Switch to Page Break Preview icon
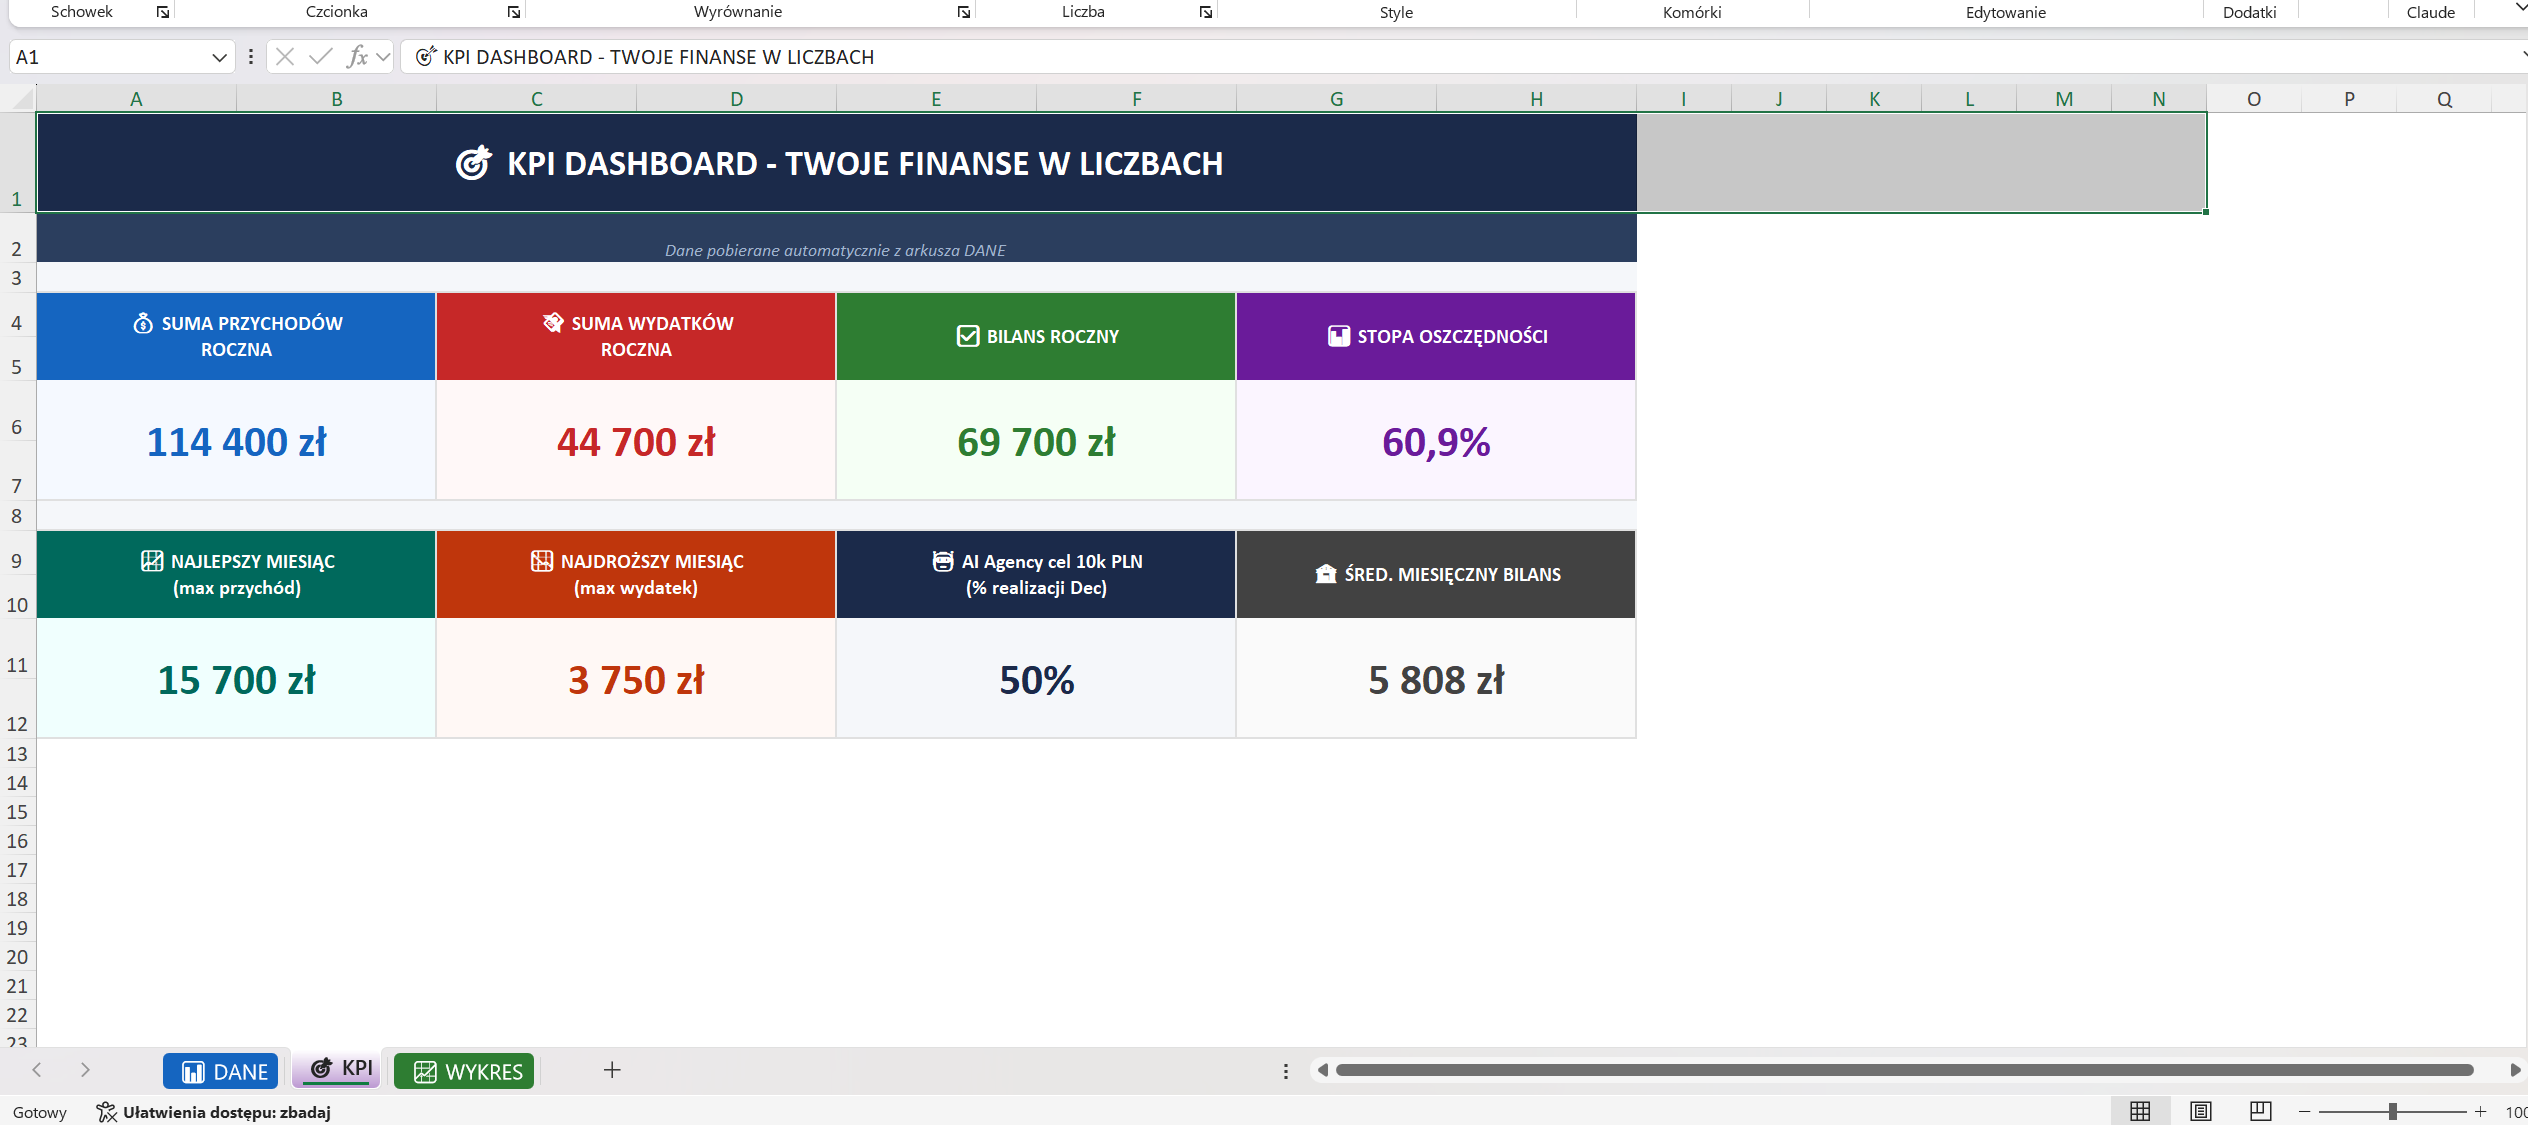Viewport: 2528px width, 1125px height. (x=2260, y=1111)
